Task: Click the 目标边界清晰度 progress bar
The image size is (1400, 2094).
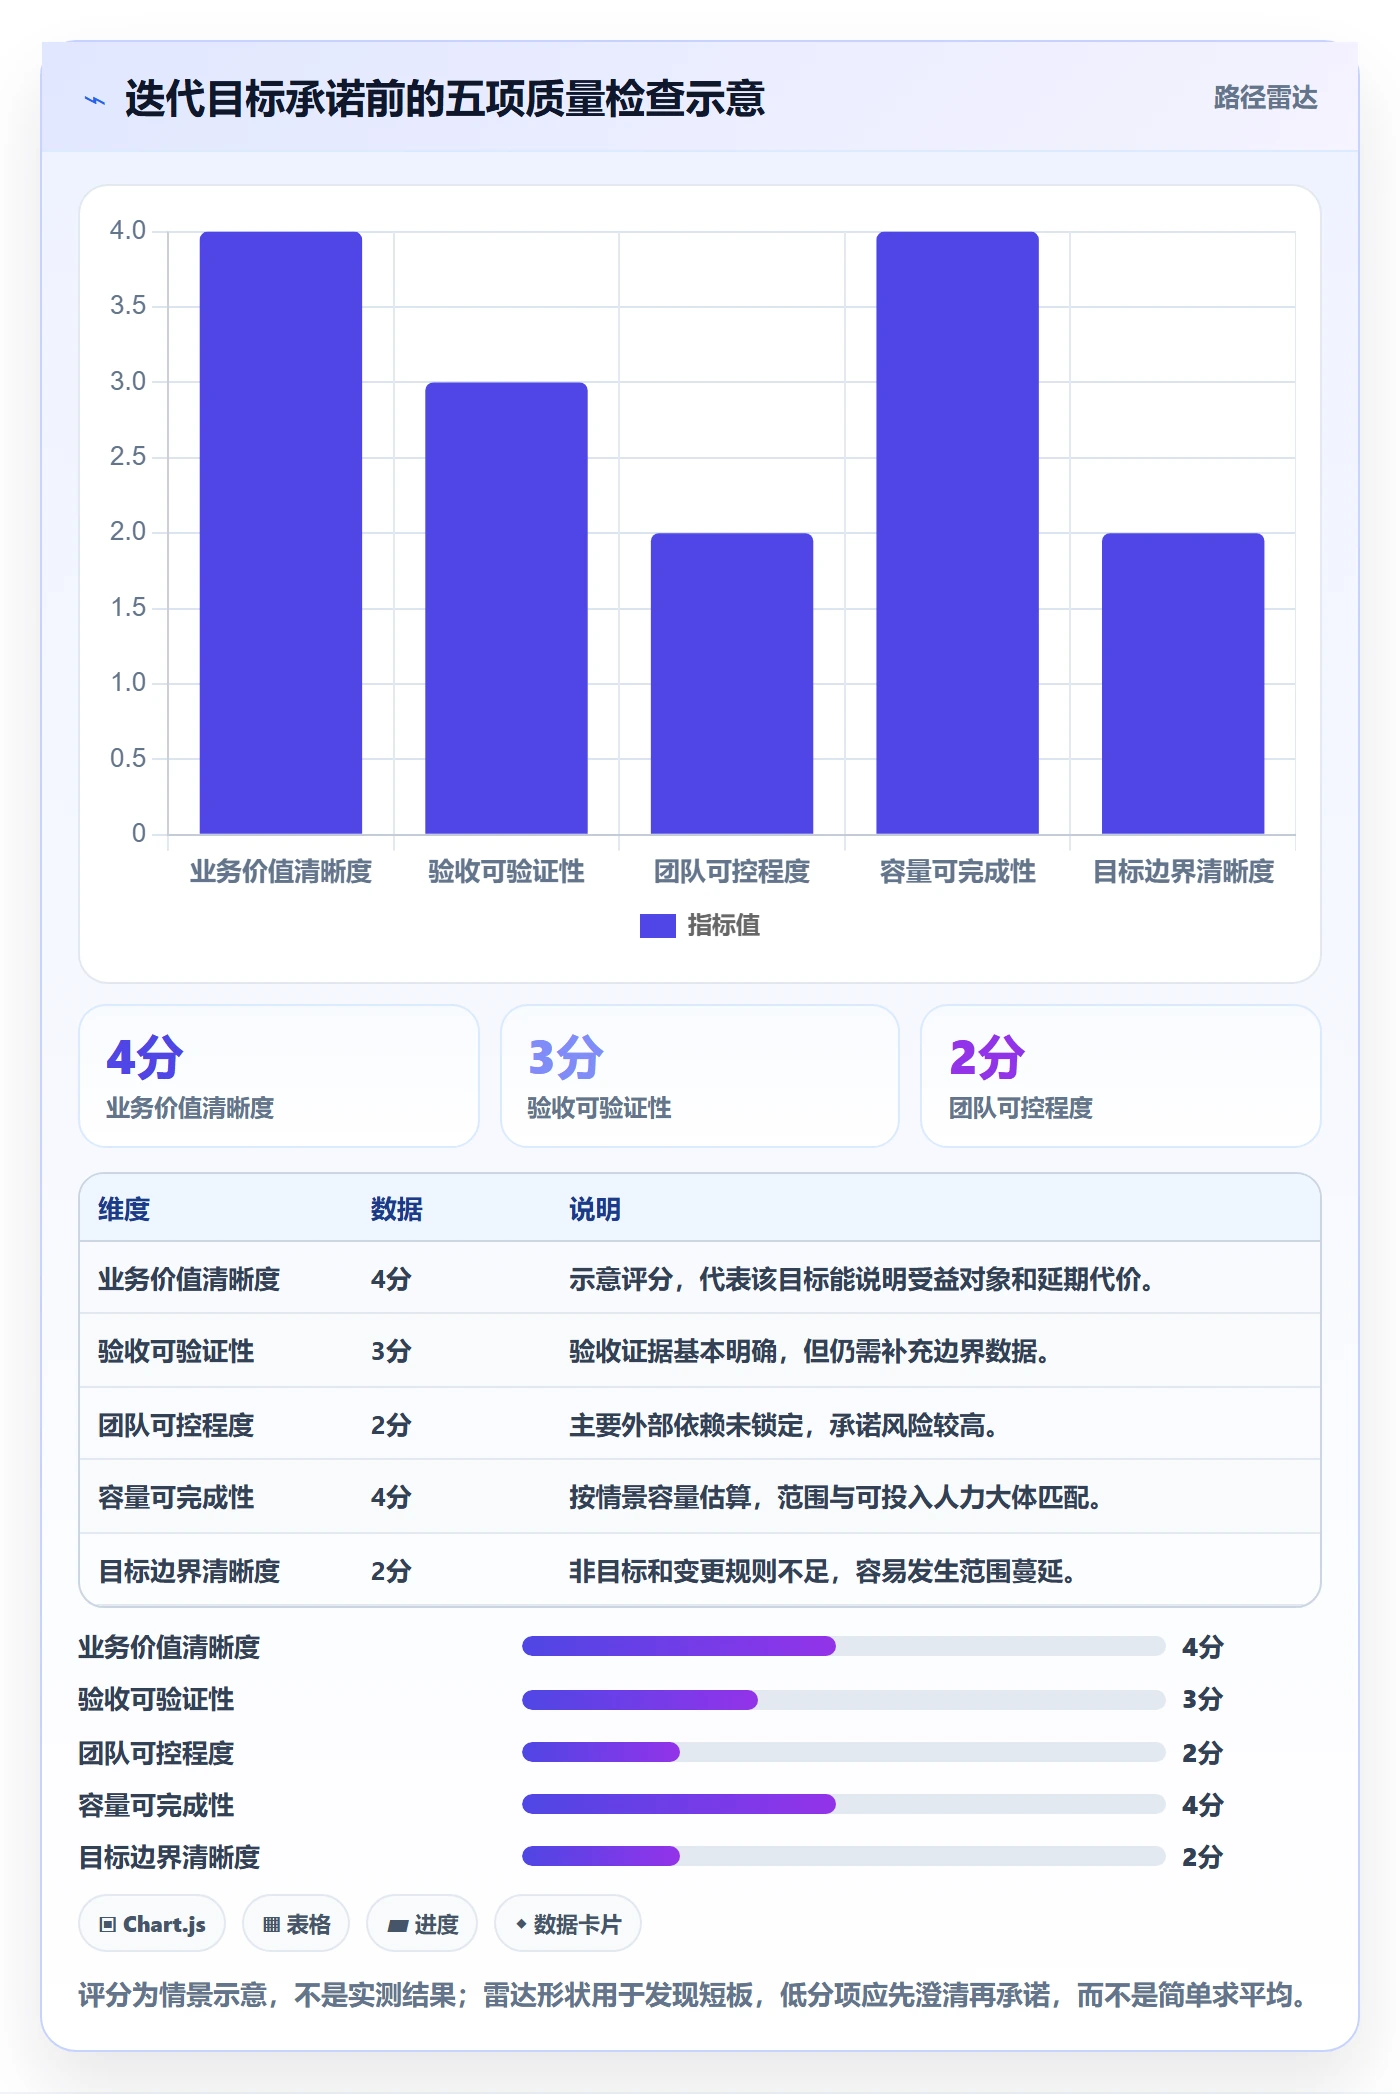Action: pyautogui.click(x=843, y=1856)
